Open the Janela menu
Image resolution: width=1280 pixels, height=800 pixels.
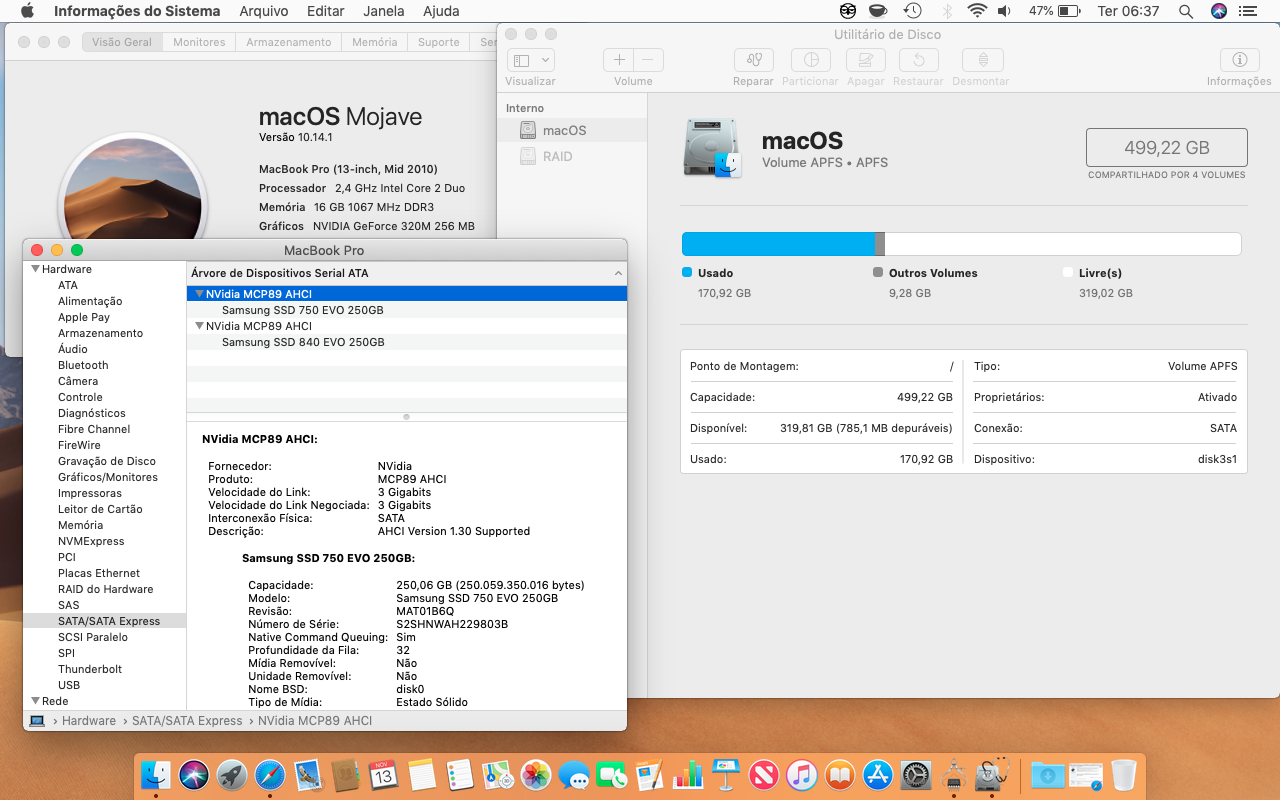click(x=384, y=11)
